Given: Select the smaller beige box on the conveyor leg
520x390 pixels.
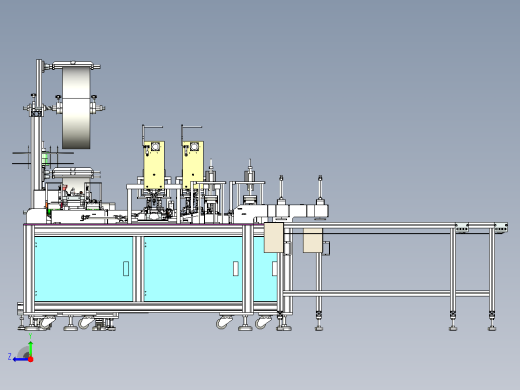Looking at the screenshot, I should coord(313,240).
